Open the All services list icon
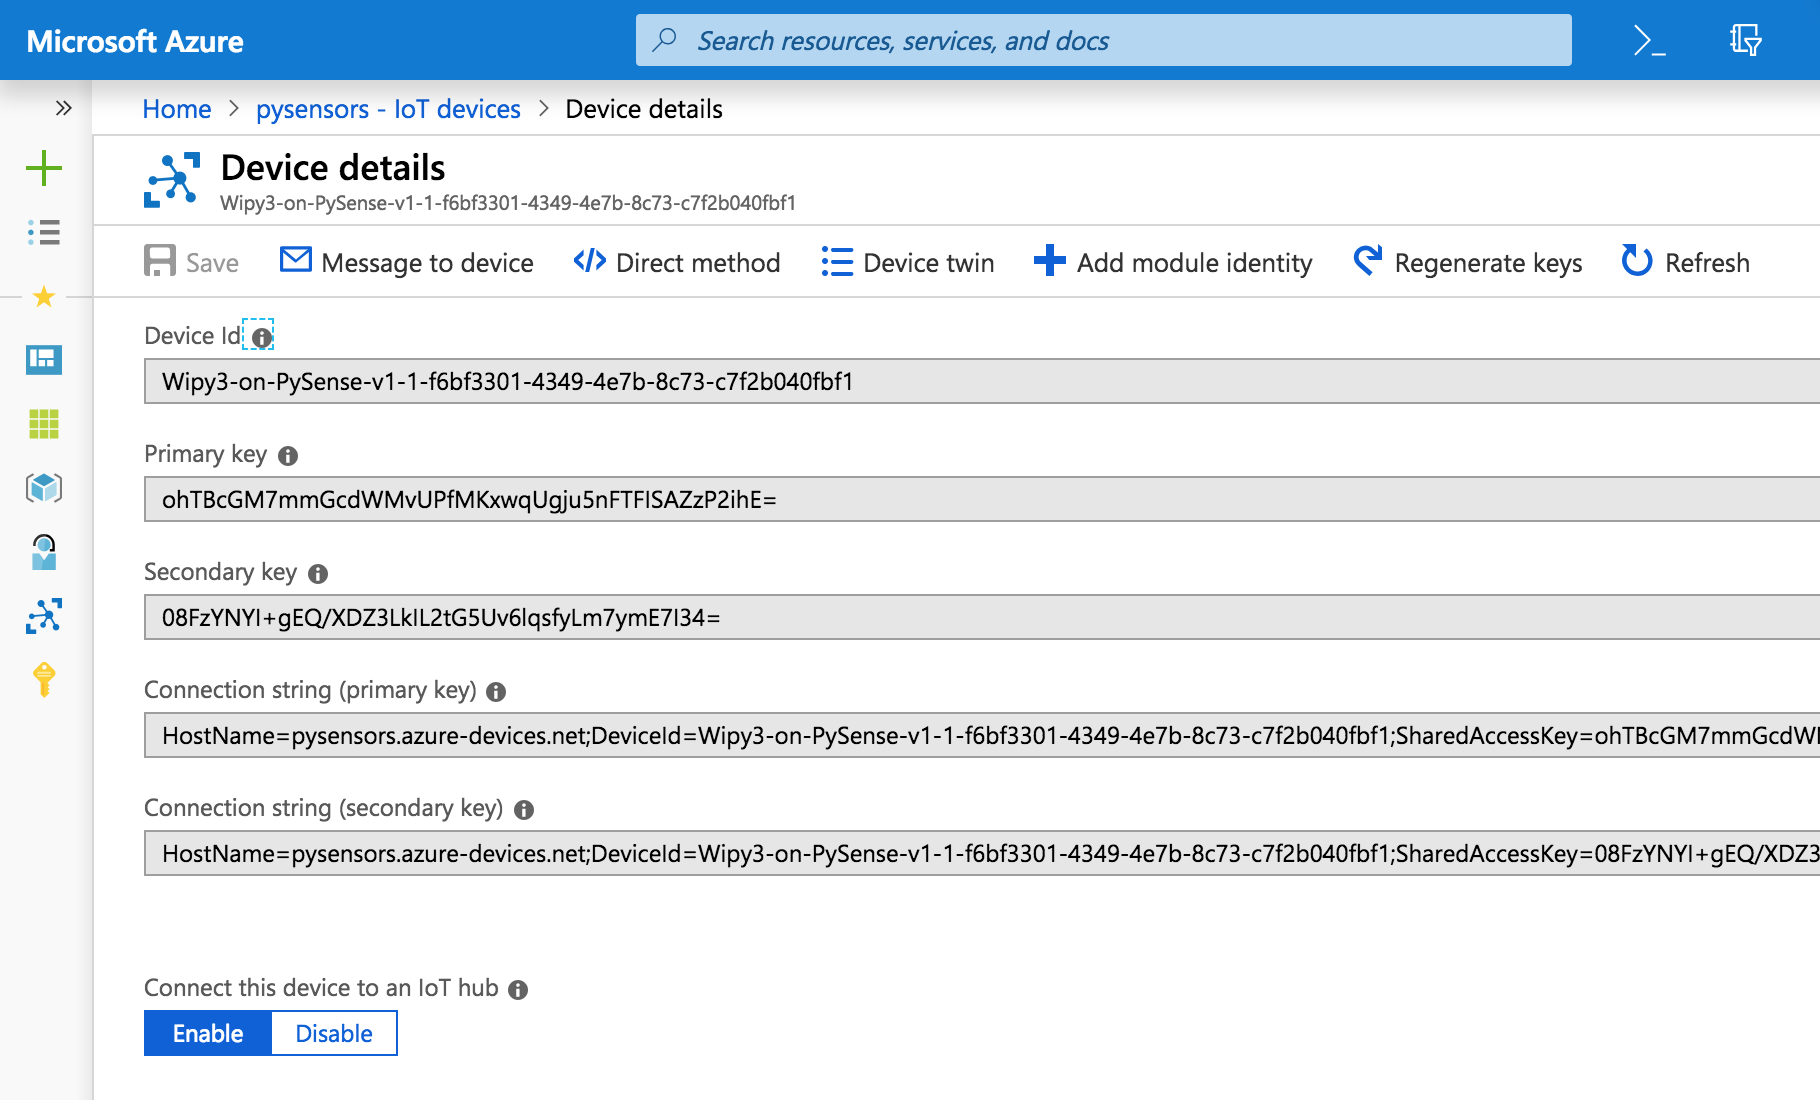 click(x=43, y=232)
